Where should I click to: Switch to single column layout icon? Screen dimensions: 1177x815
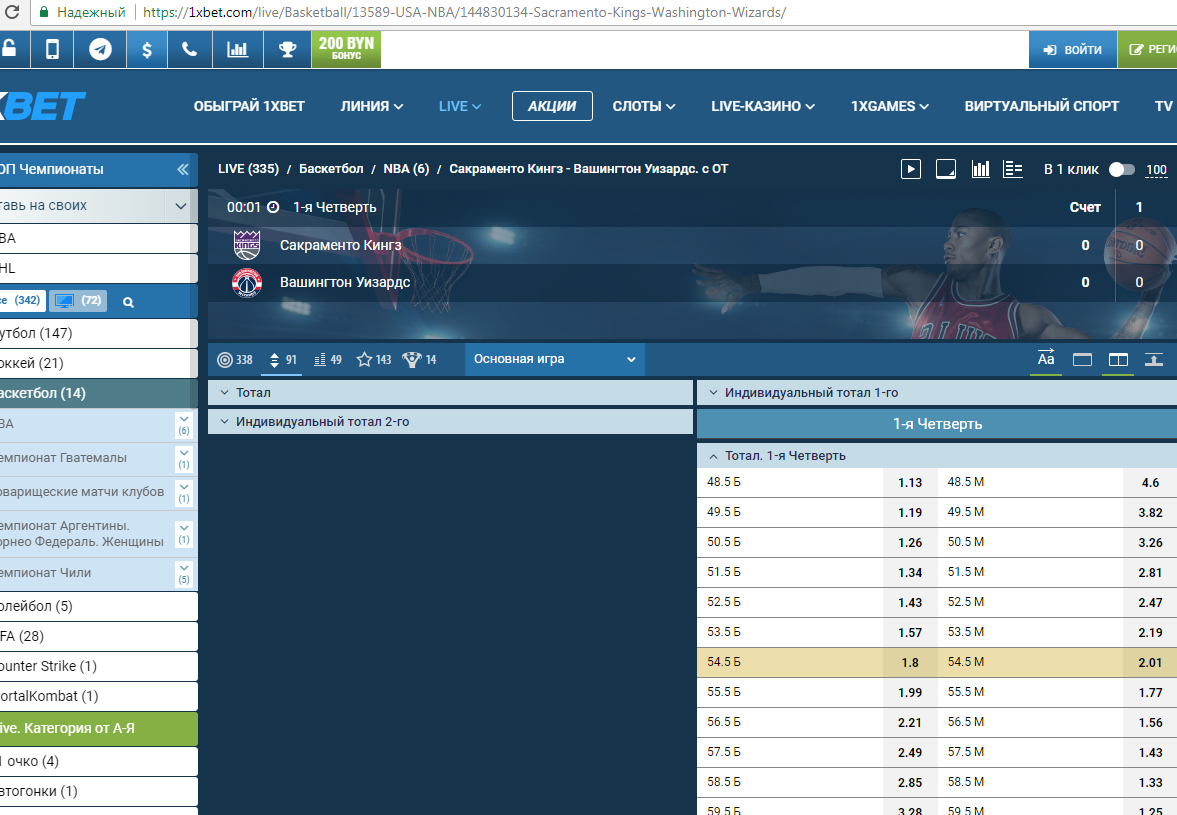click(x=1082, y=359)
